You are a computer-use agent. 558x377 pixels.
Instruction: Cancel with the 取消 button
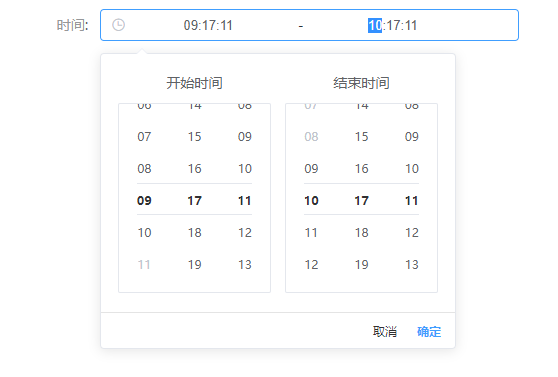tap(385, 331)
